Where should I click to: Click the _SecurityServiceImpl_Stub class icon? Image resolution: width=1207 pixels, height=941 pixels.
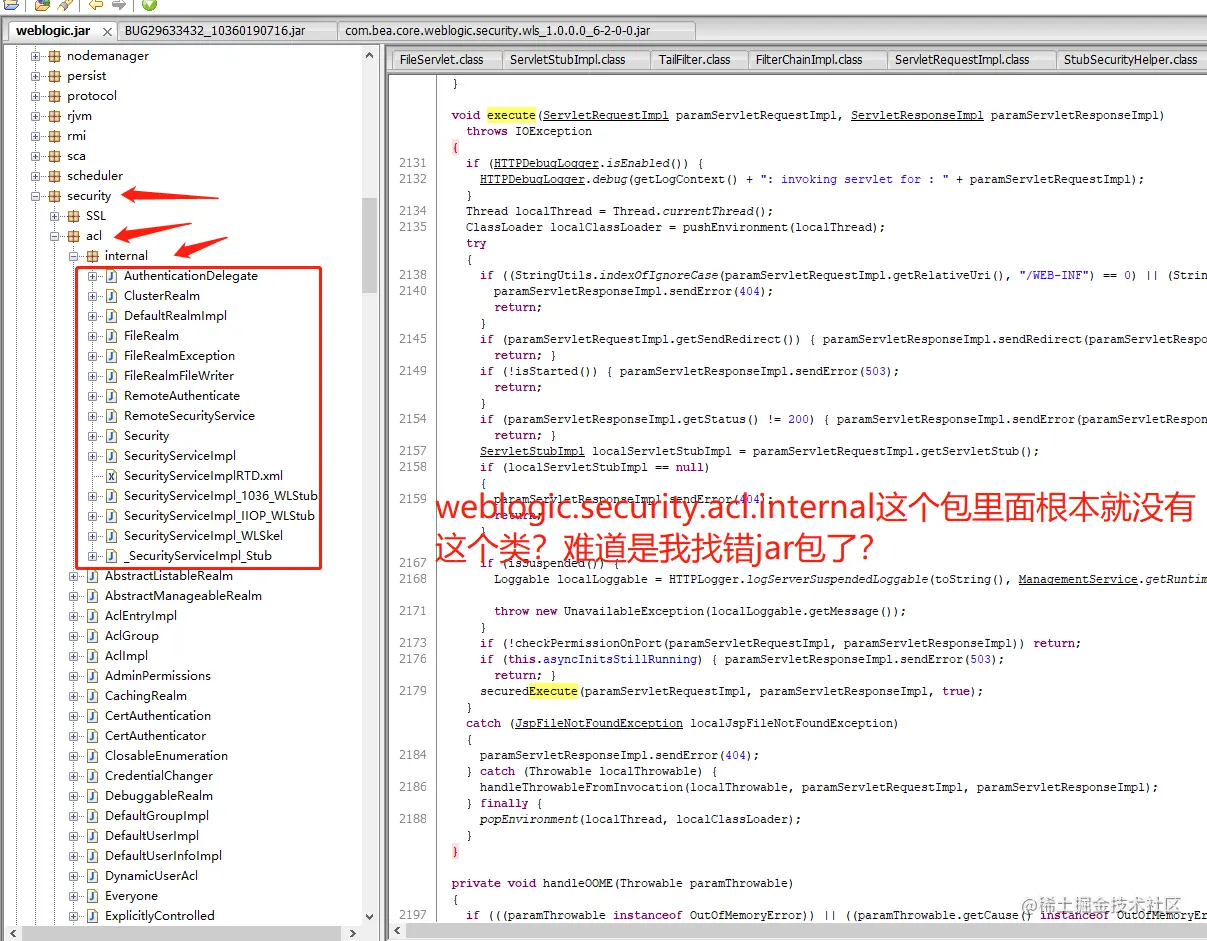click(111, 556)
